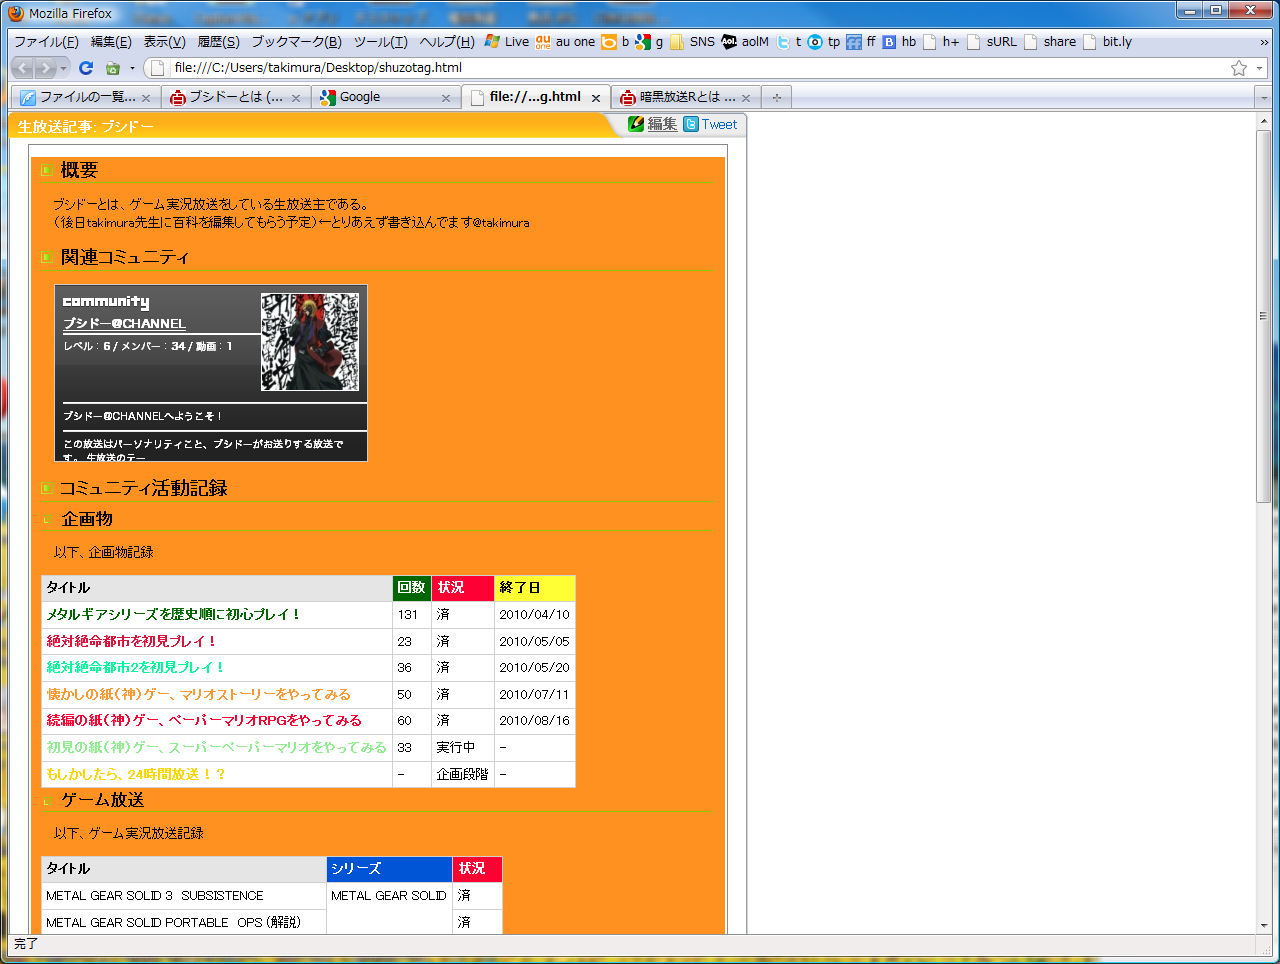Open the 履歴(S) menu

pos(218,42)
